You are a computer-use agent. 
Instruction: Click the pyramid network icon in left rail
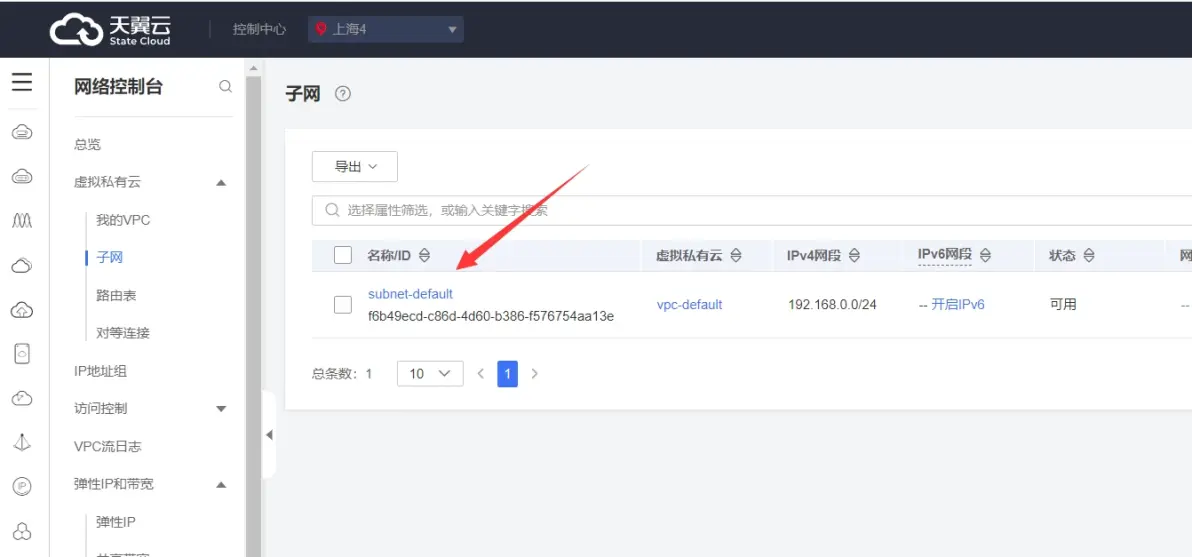[22, 442]
